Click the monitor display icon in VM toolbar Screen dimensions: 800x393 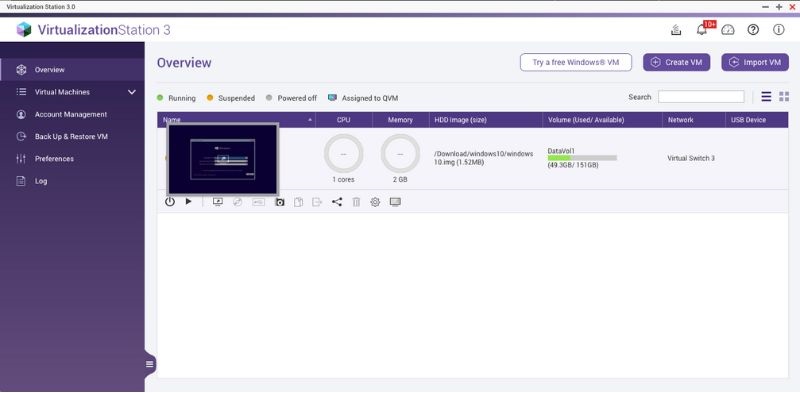(395, 202)
